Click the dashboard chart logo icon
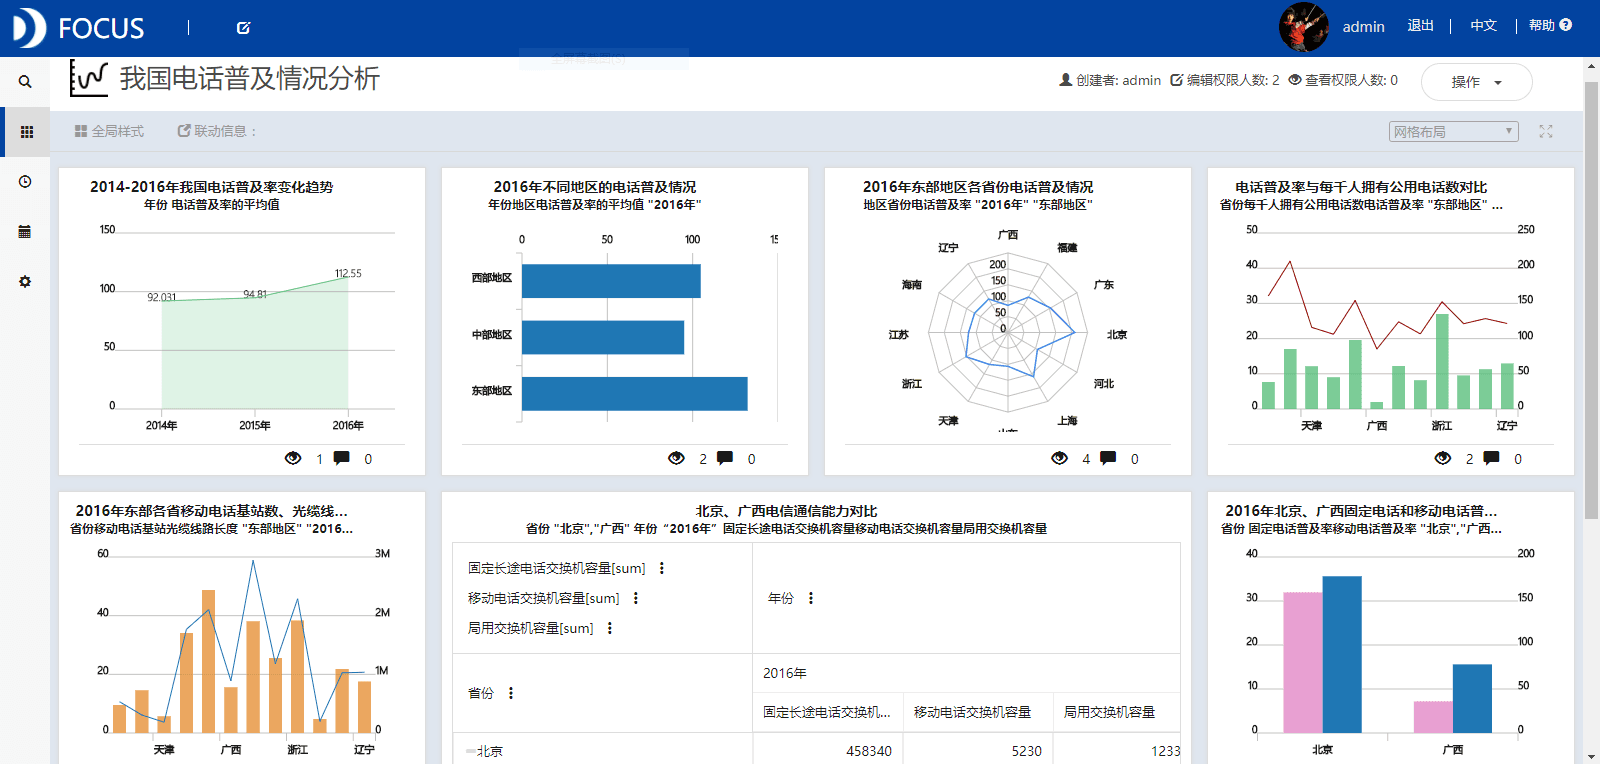This screenshot has width=1600, height=764. (x=88, y=78)
